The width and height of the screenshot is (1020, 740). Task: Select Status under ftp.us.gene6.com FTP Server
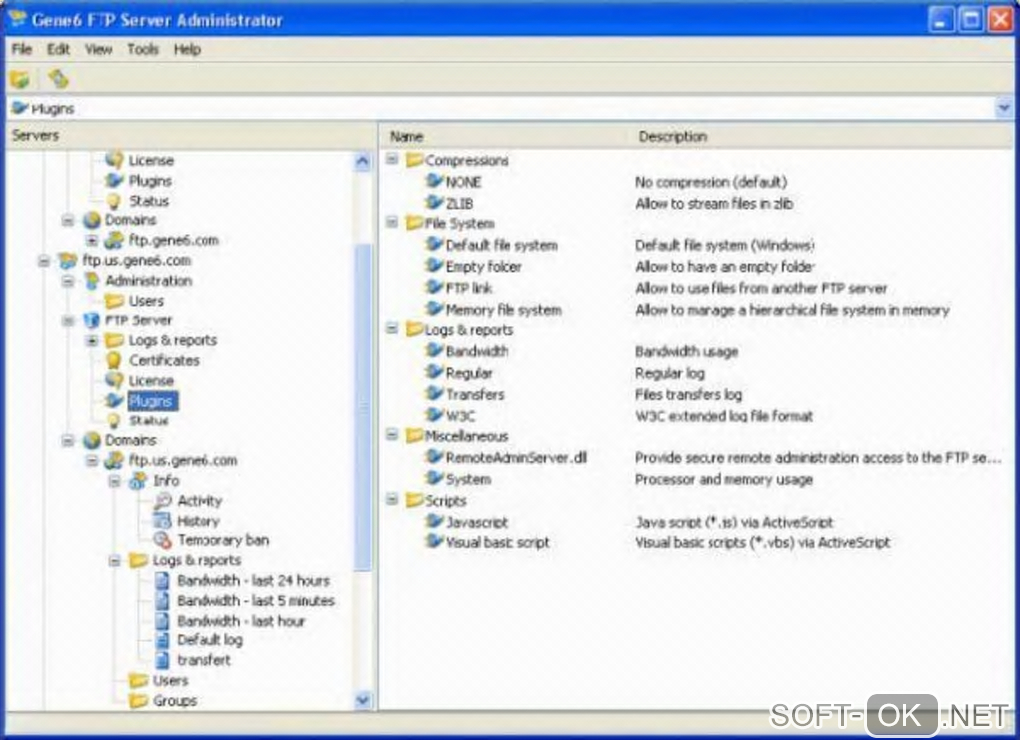[148, 421]
